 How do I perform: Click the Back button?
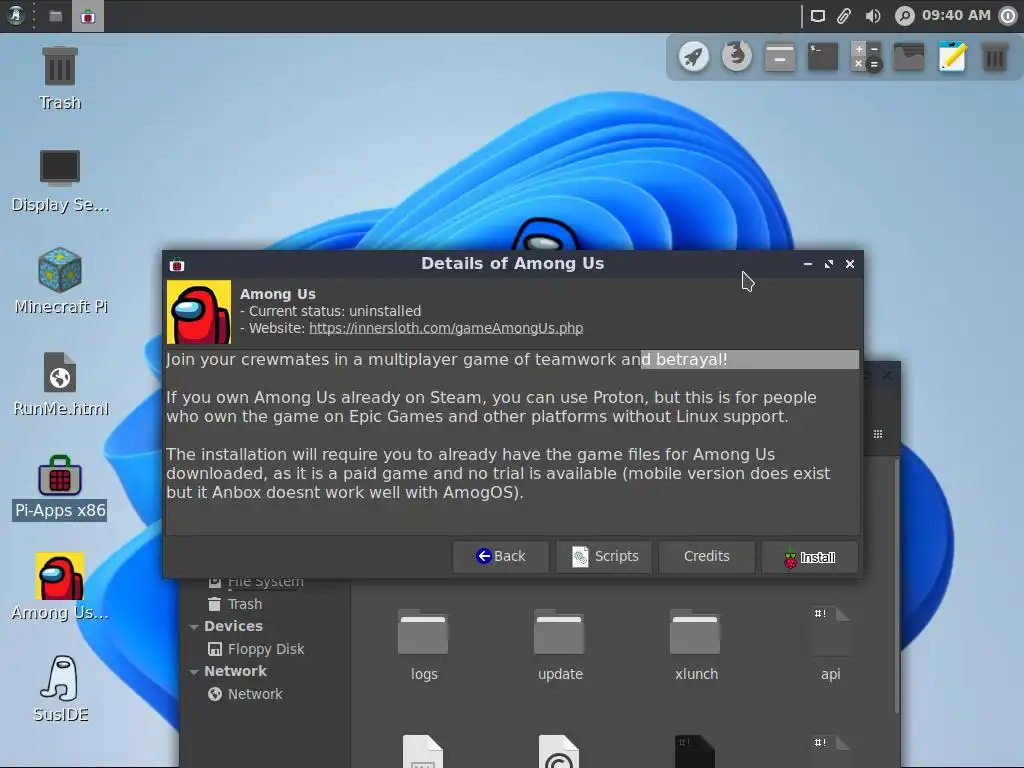(x=501, y=556)
